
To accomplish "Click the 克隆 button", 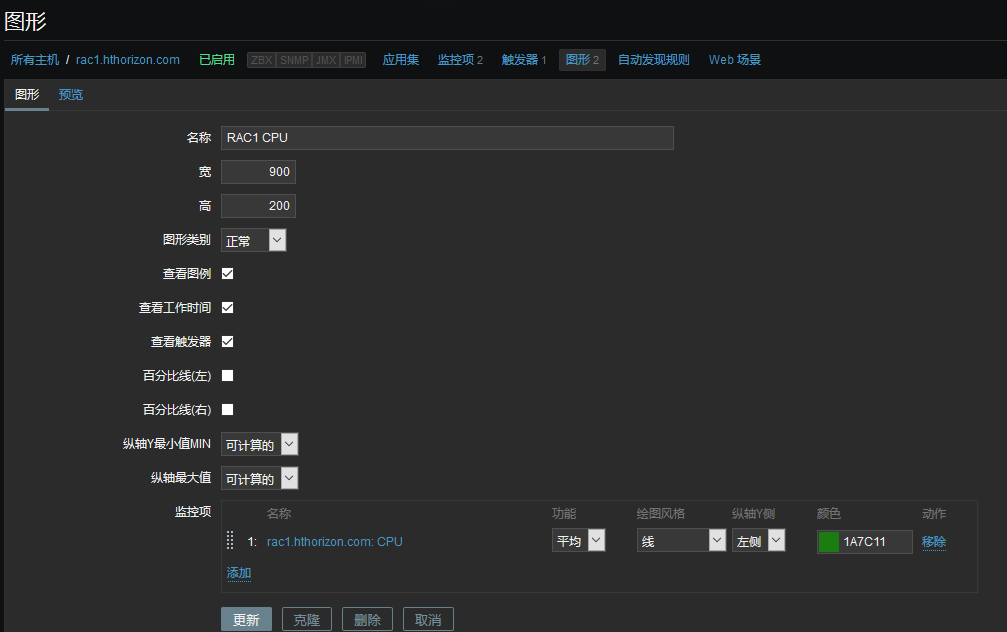I will [x=307, y=620].
